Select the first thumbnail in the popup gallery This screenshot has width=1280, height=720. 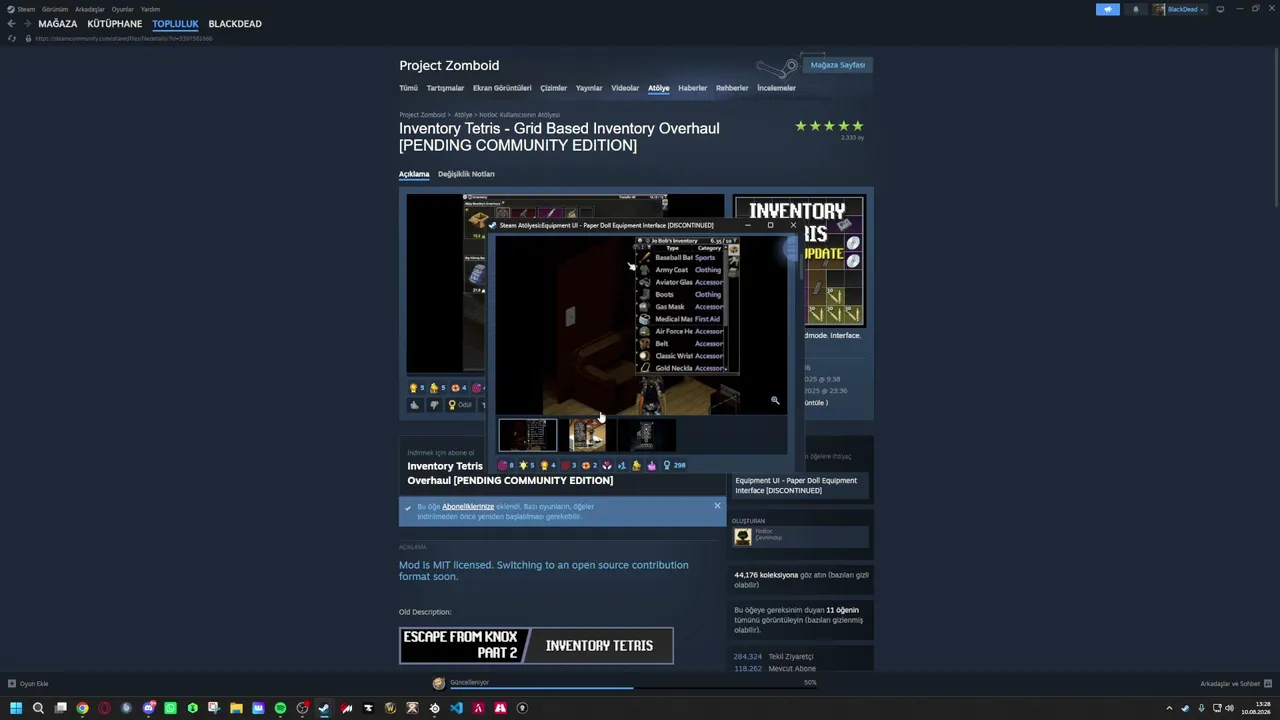pyautogui.click(x=528, y=435)
